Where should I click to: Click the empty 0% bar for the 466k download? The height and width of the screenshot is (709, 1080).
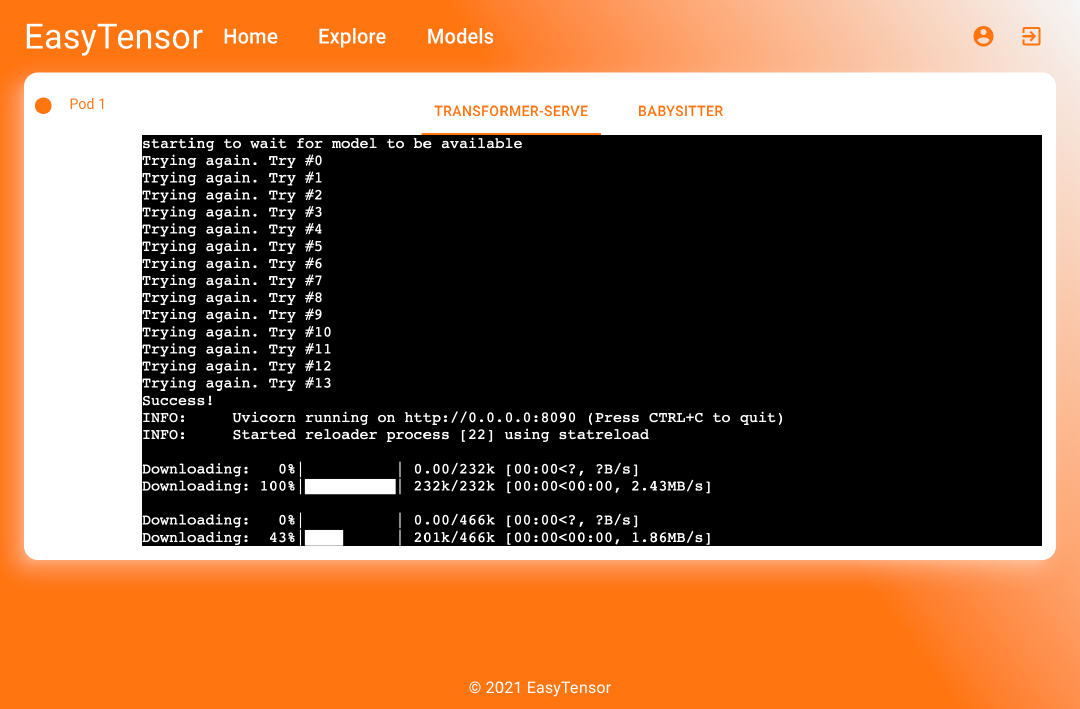[x=350, y=521]
